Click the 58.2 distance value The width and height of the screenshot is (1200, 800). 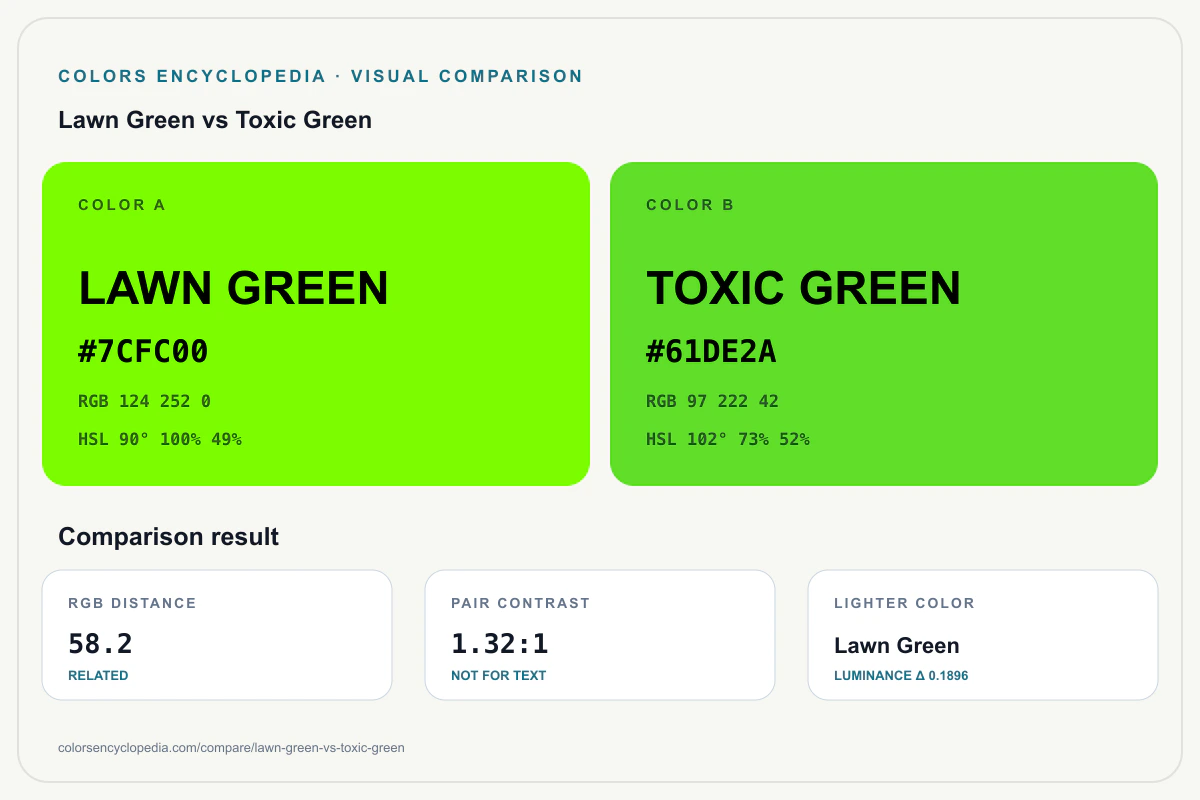click(100, 643)
